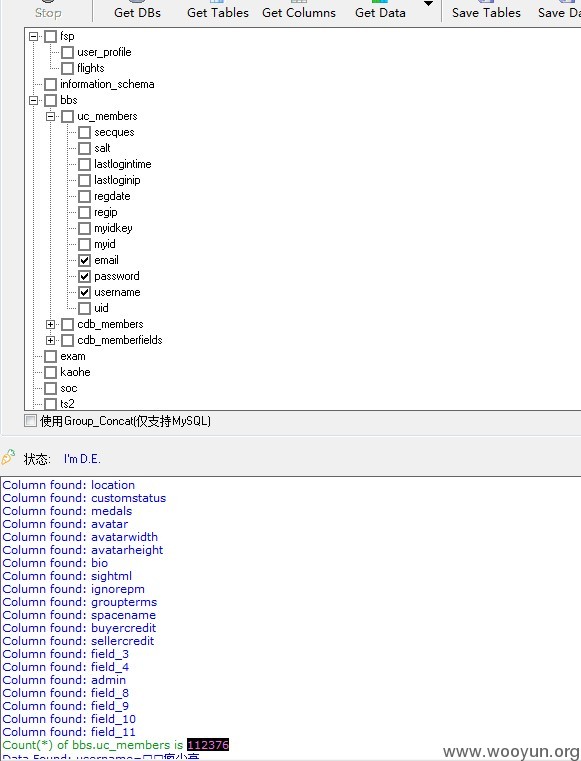Check the information_schema checkbox
Viewport: 581px width, 761px height.
coord(50,84)
